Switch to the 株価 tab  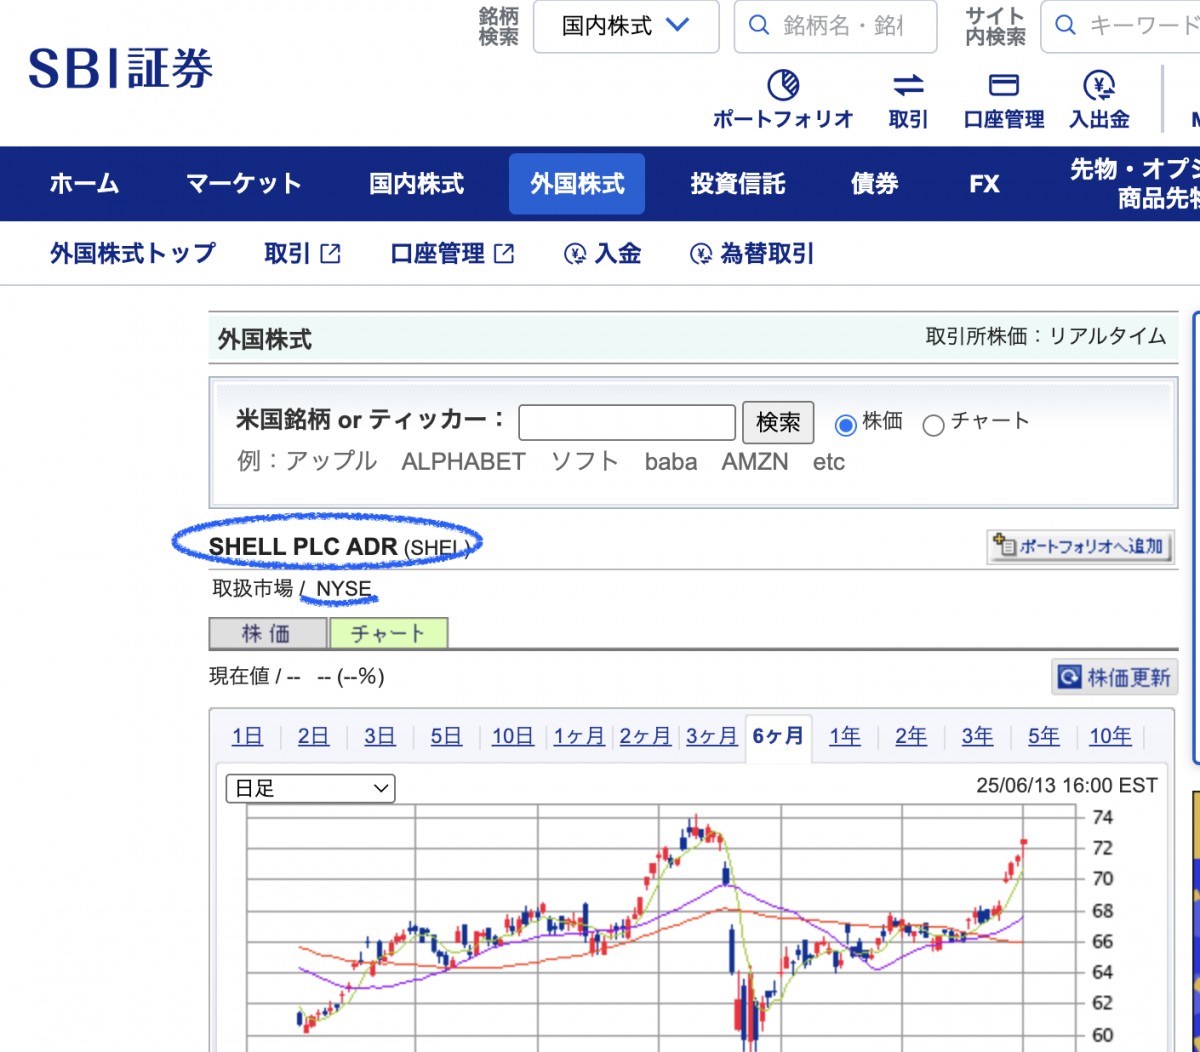[268, 633]
